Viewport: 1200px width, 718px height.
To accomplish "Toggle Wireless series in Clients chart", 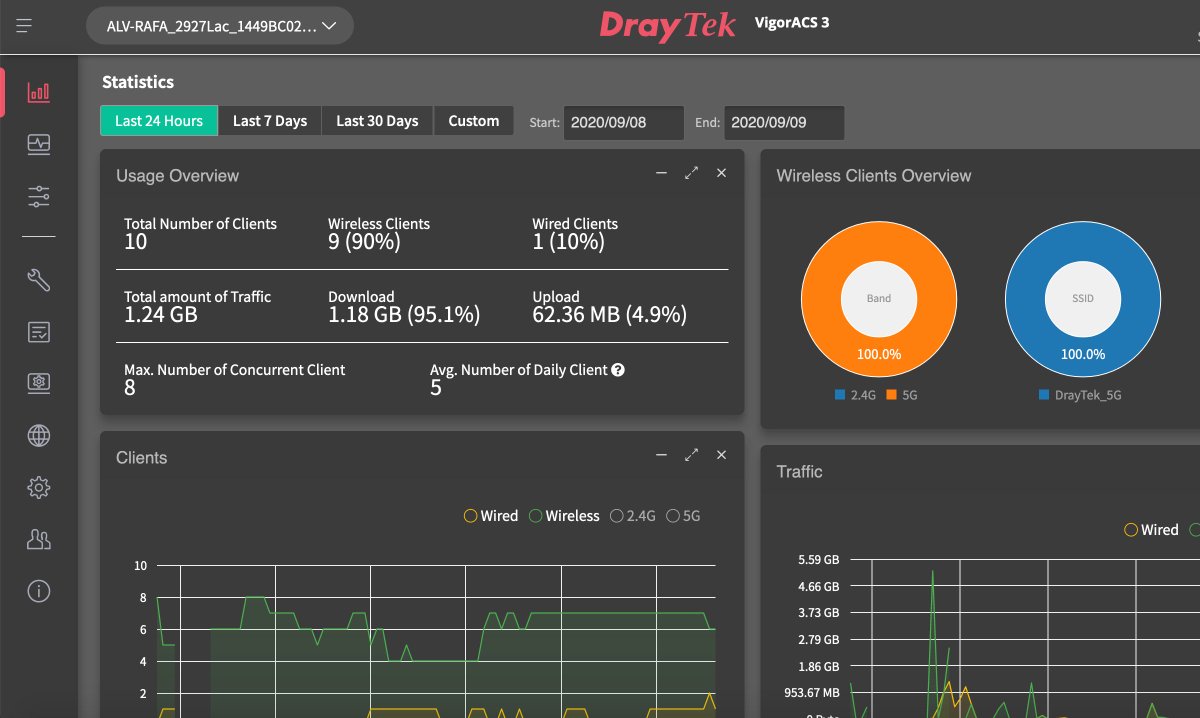I will [x=564, y=516].
